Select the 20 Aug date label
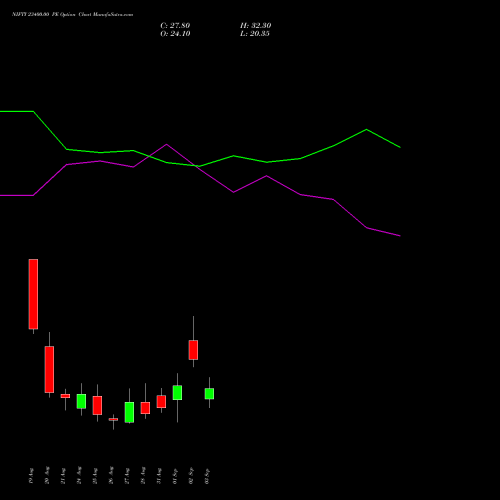This screenshot has height=500, width=500. [47, 476]
